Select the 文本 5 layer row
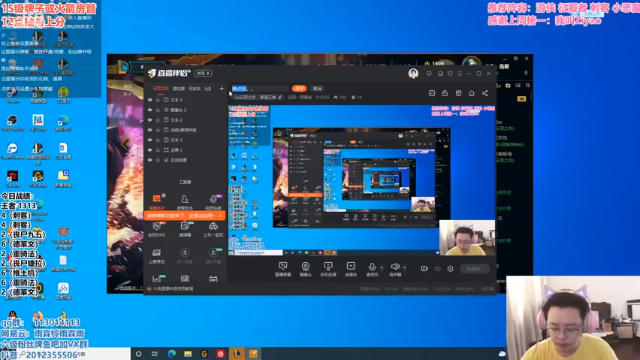The width and height of the screenshot is (640, 360). 185,100
